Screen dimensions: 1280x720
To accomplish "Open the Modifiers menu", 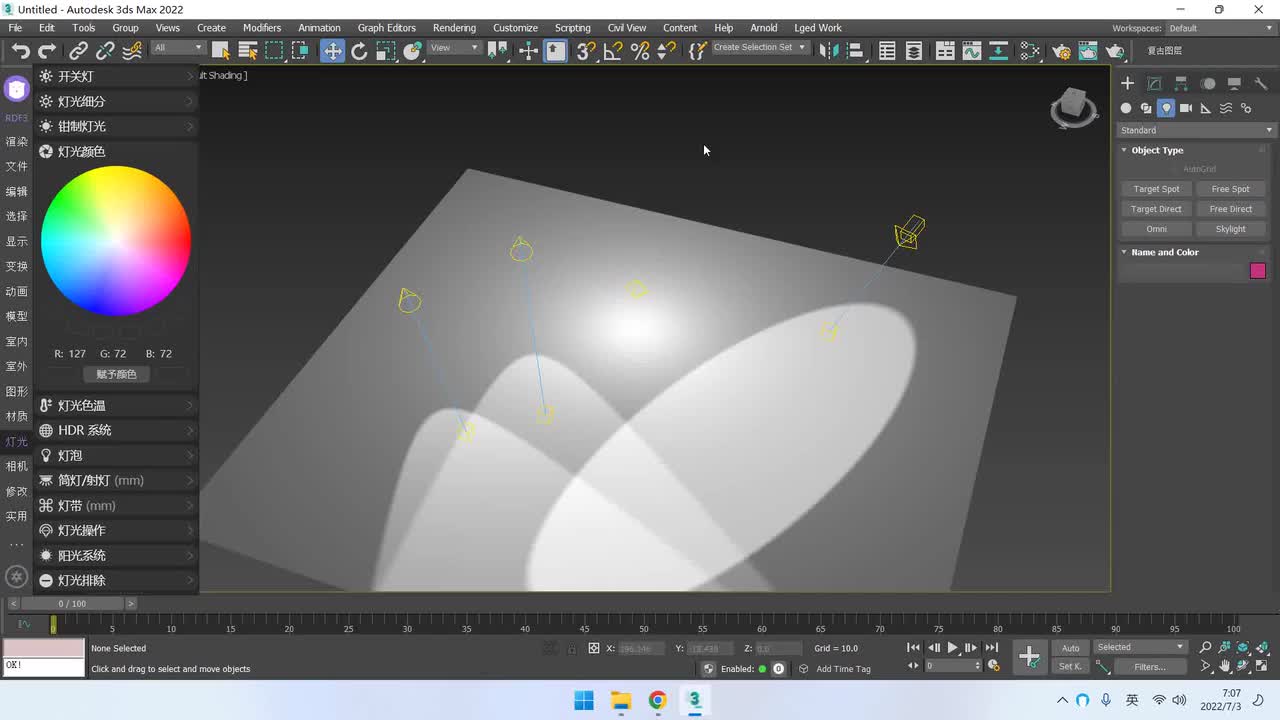I will point(262,28).
